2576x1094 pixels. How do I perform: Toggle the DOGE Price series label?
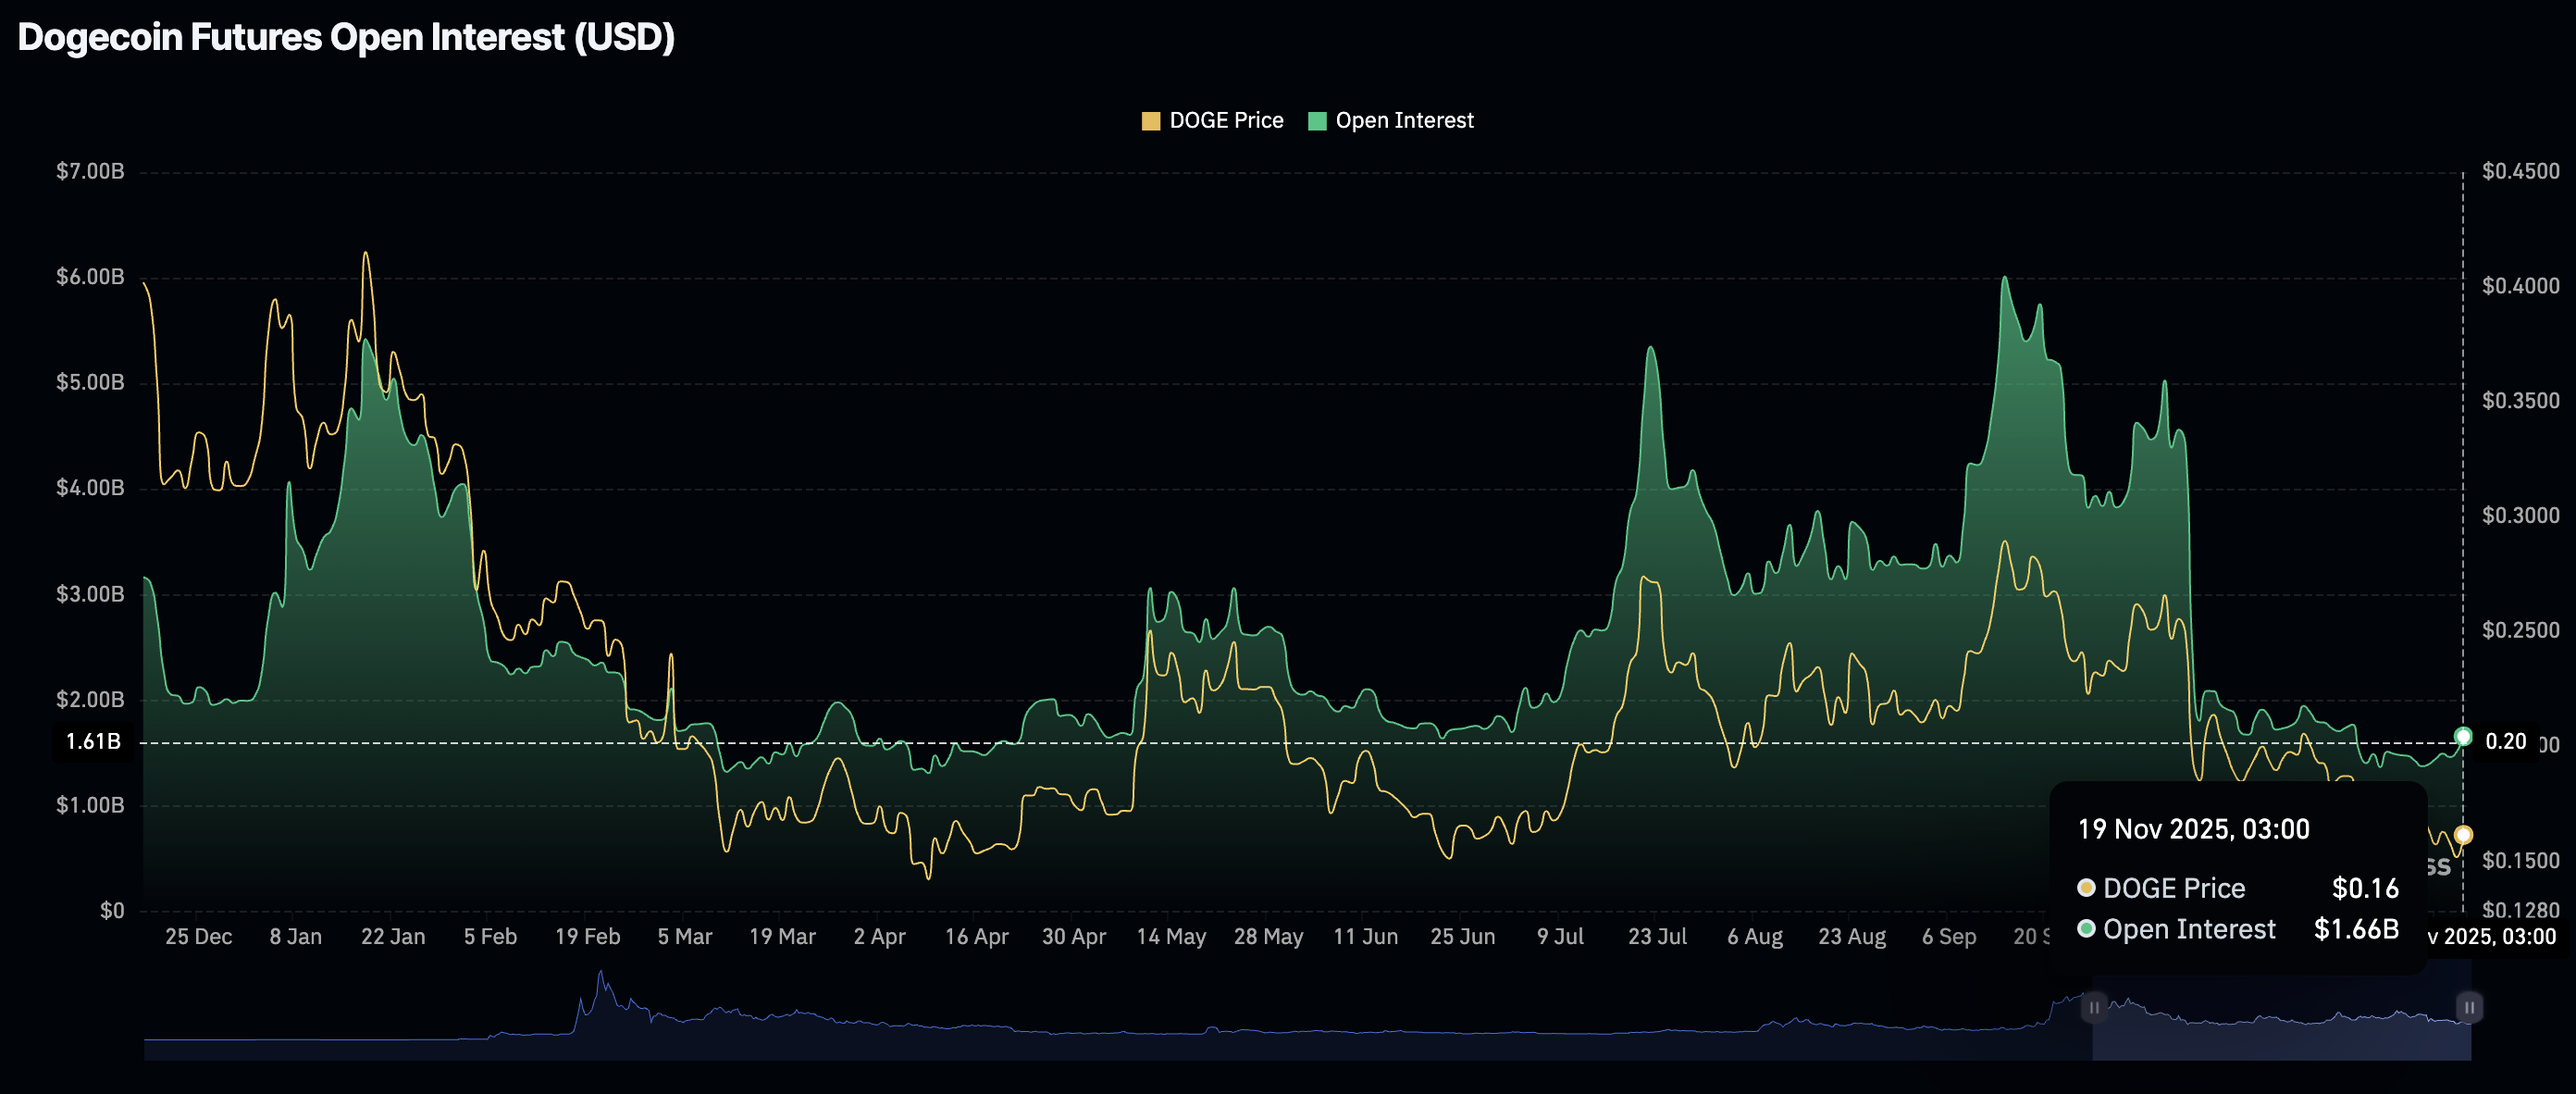[1226, 121]
